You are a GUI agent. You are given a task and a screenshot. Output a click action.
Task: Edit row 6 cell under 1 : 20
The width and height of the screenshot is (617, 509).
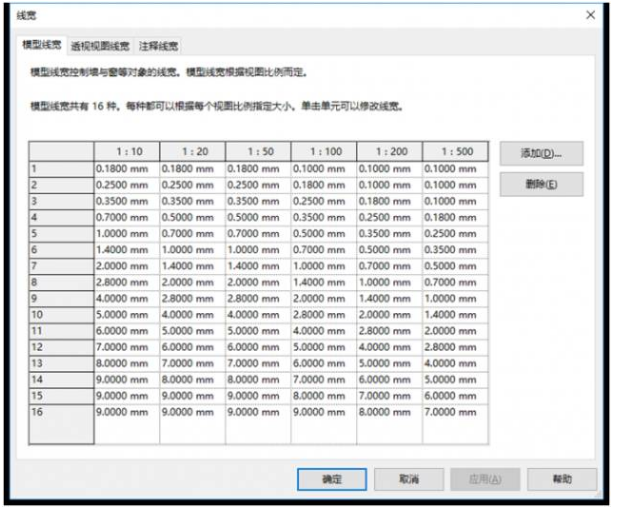coord(193,250)
